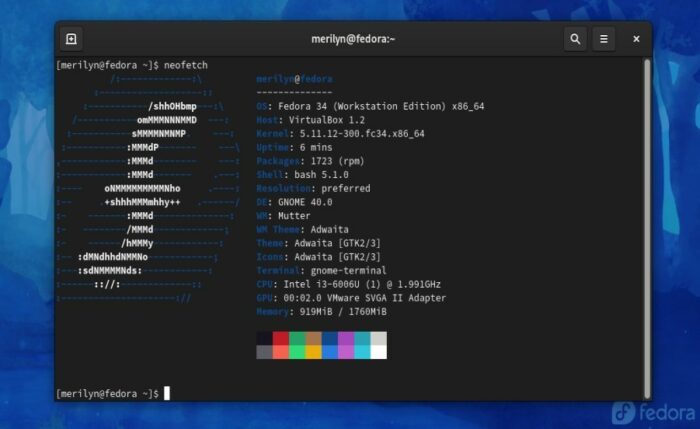
Task: Click the Kernel 5.11.12-300.fc34 line
Action: (340, 133)
